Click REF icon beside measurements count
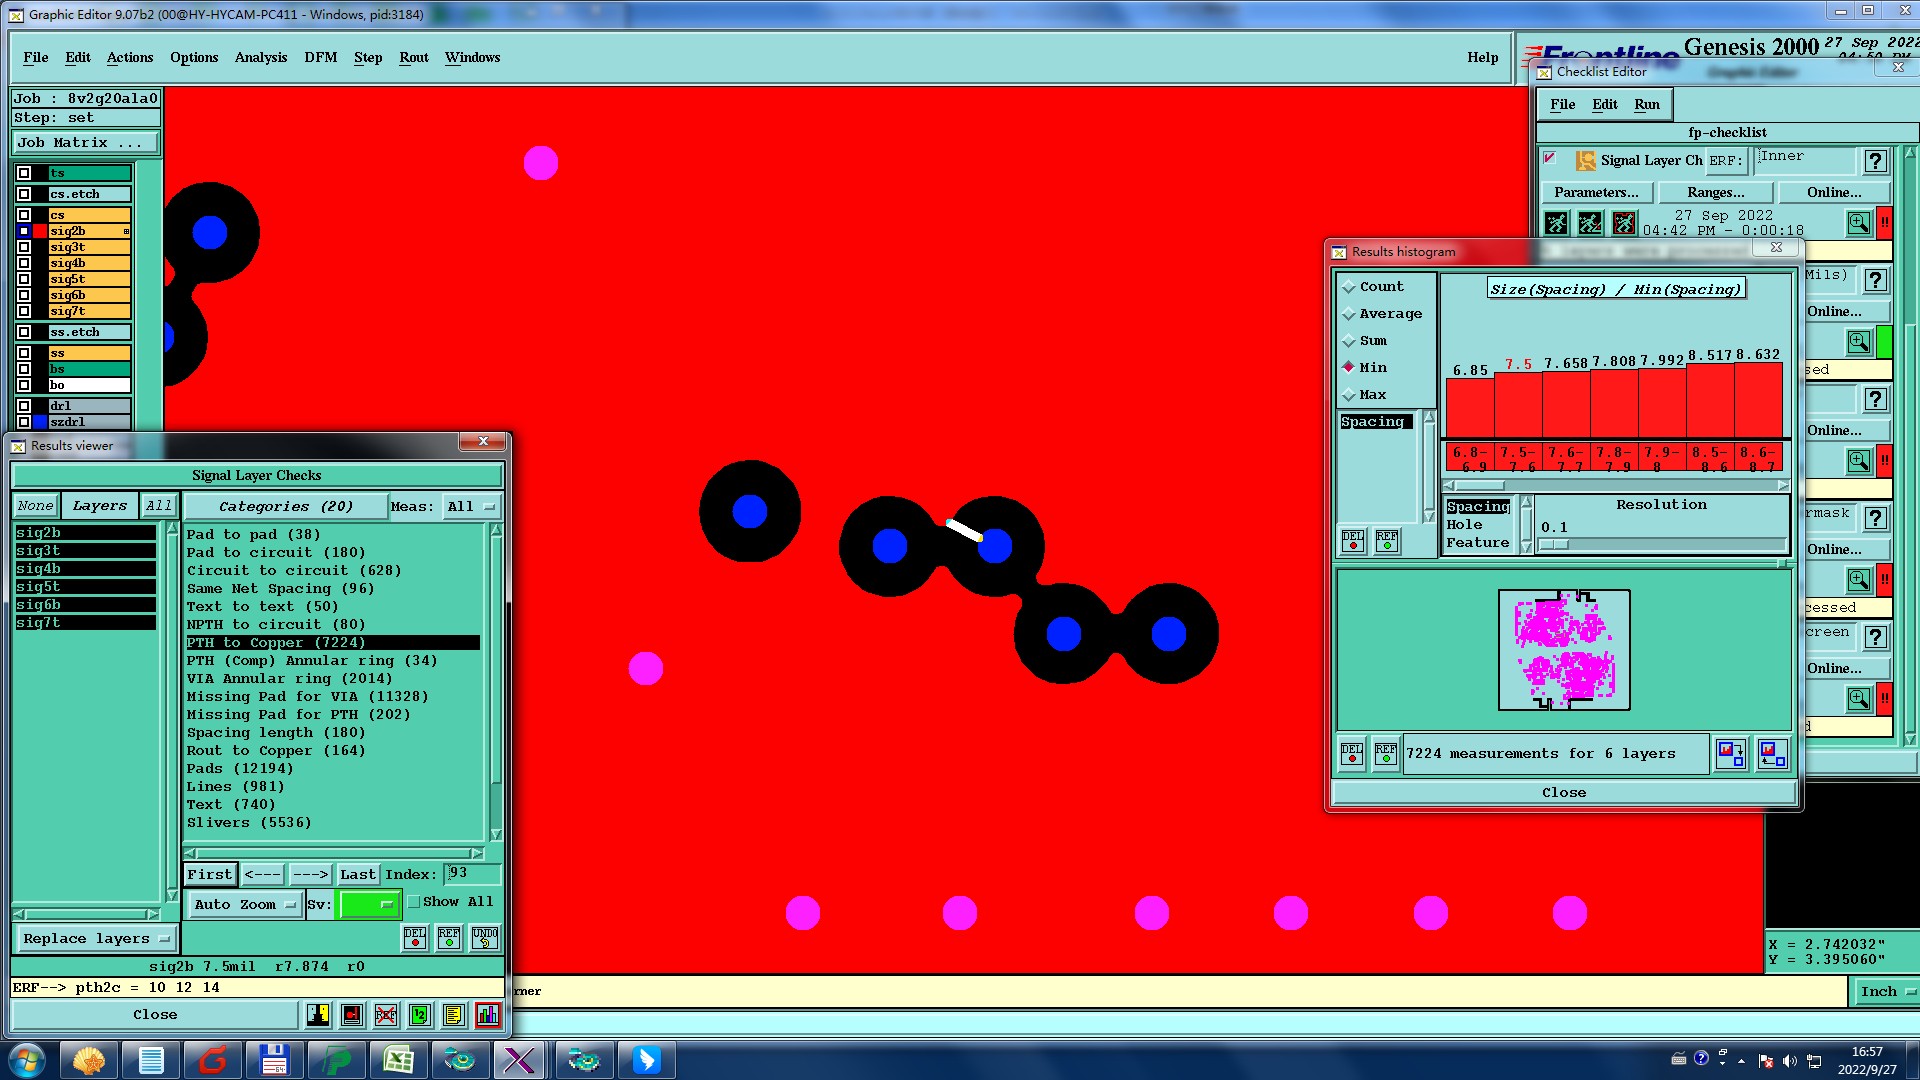The width and height of the screenshot is (1920, 1080). 1386,754
